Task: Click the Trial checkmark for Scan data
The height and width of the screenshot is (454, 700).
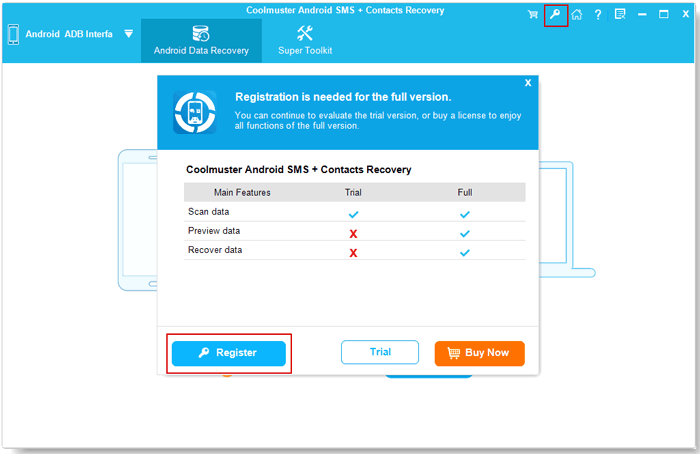Action: tap(354, 215)
